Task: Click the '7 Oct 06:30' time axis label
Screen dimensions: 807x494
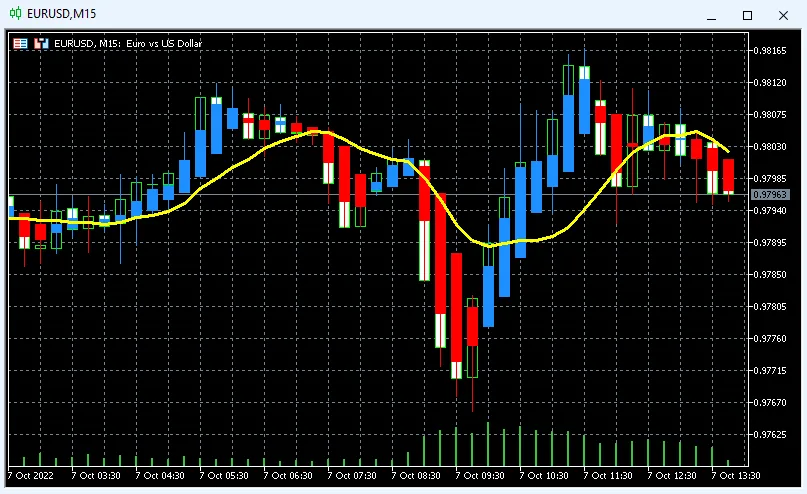Action: (x=288, y=475)
